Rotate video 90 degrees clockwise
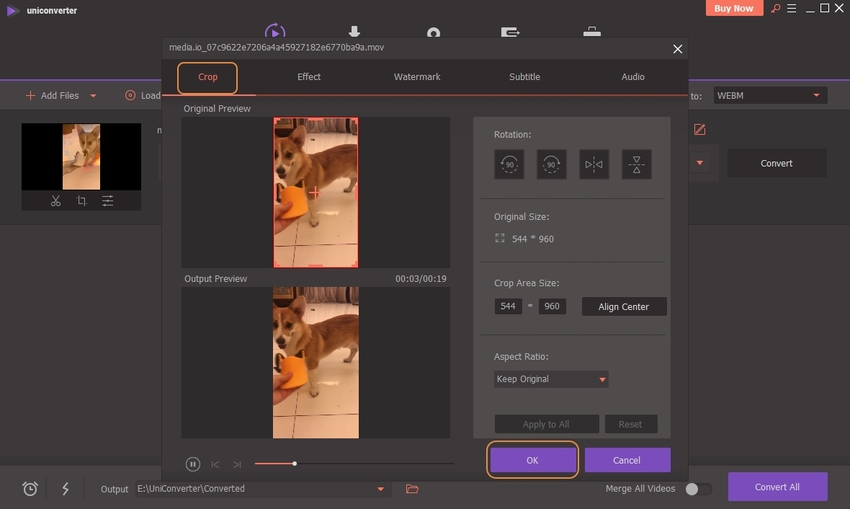The image size is (850, 509). (551, 165)
